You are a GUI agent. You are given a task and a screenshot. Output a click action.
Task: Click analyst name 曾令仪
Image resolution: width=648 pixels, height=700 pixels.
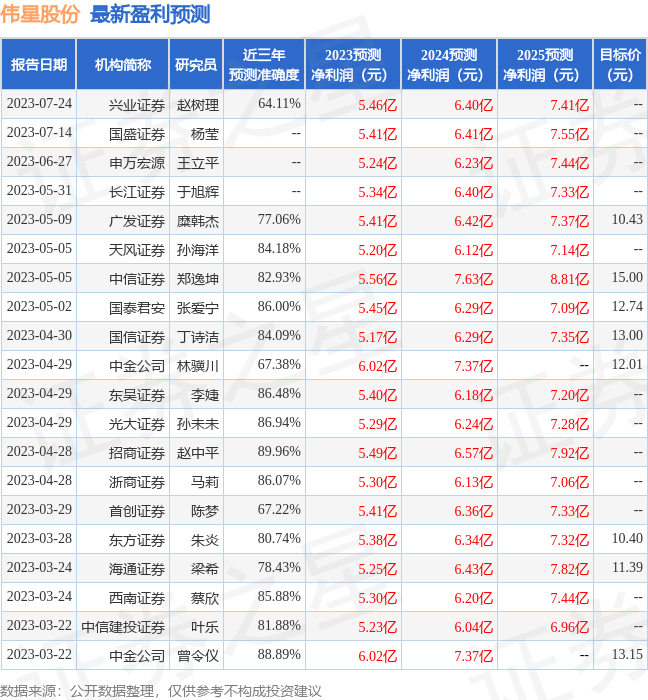[x=198, y=657]
